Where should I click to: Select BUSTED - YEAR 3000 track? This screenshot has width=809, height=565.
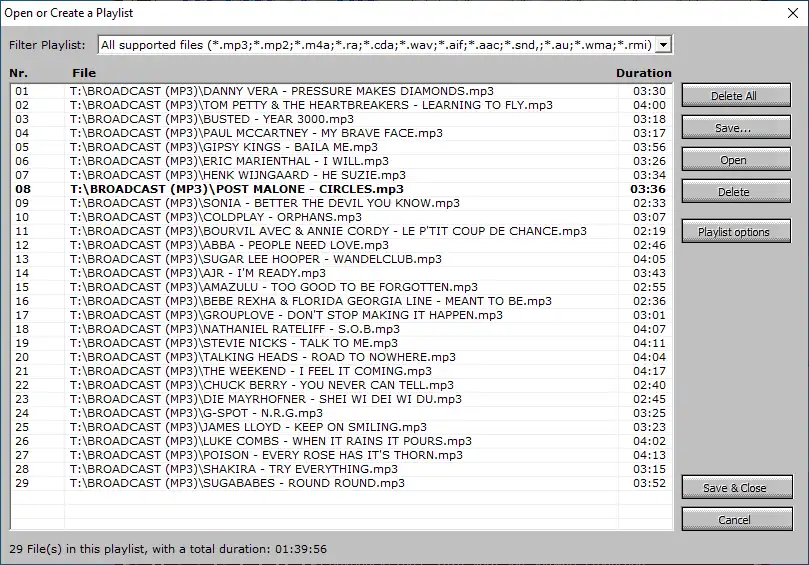(342, 119)
